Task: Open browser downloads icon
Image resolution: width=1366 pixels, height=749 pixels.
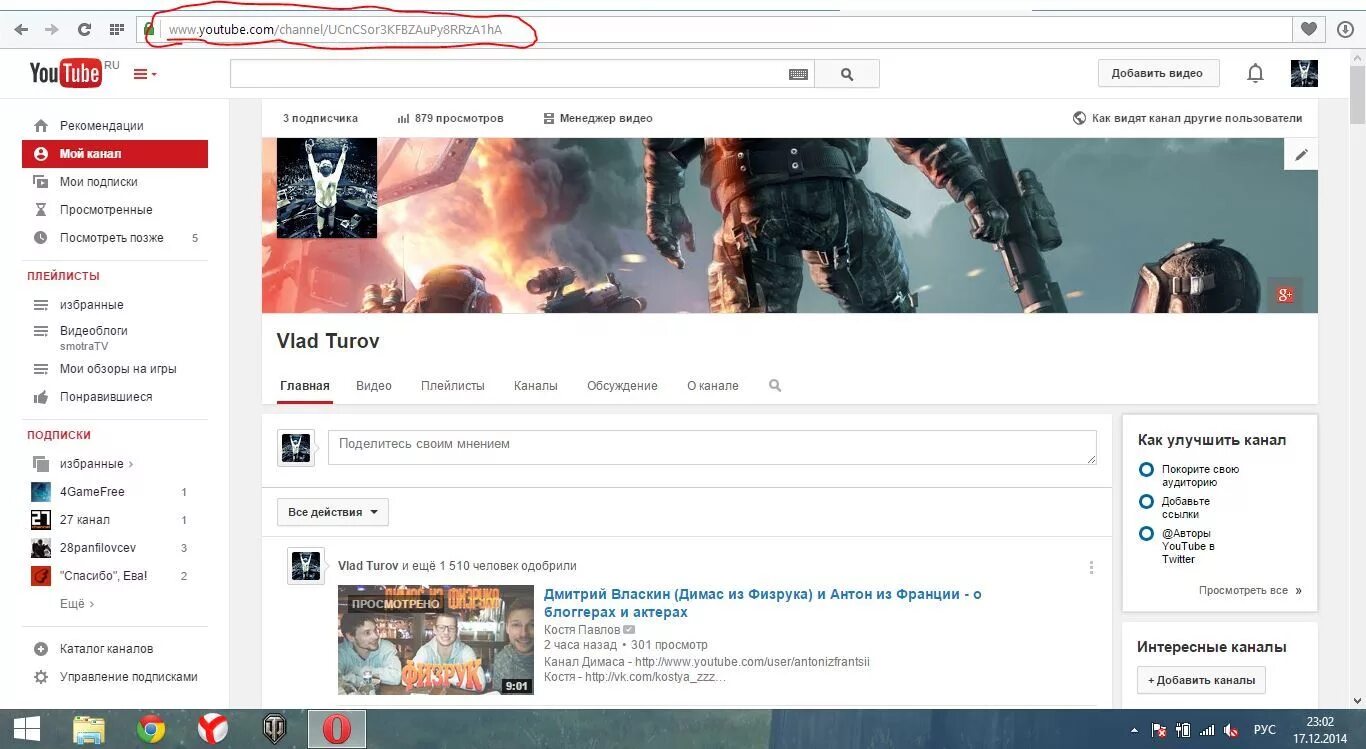Action: pos(1345,30)
